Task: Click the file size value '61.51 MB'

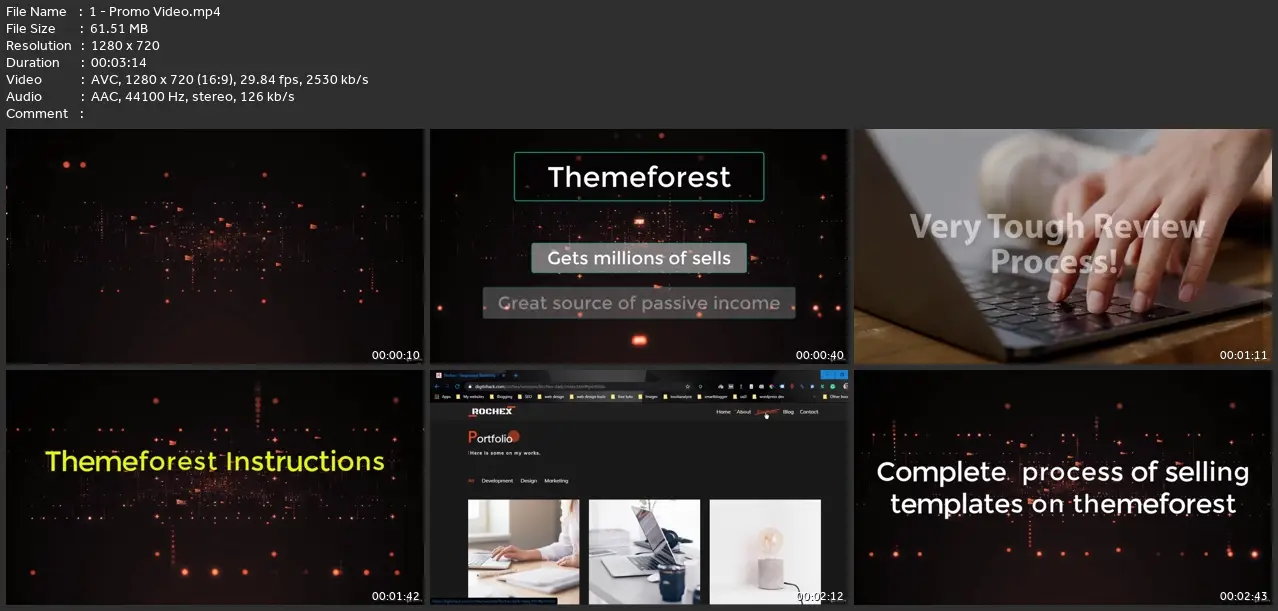Action: coord(119,28)
